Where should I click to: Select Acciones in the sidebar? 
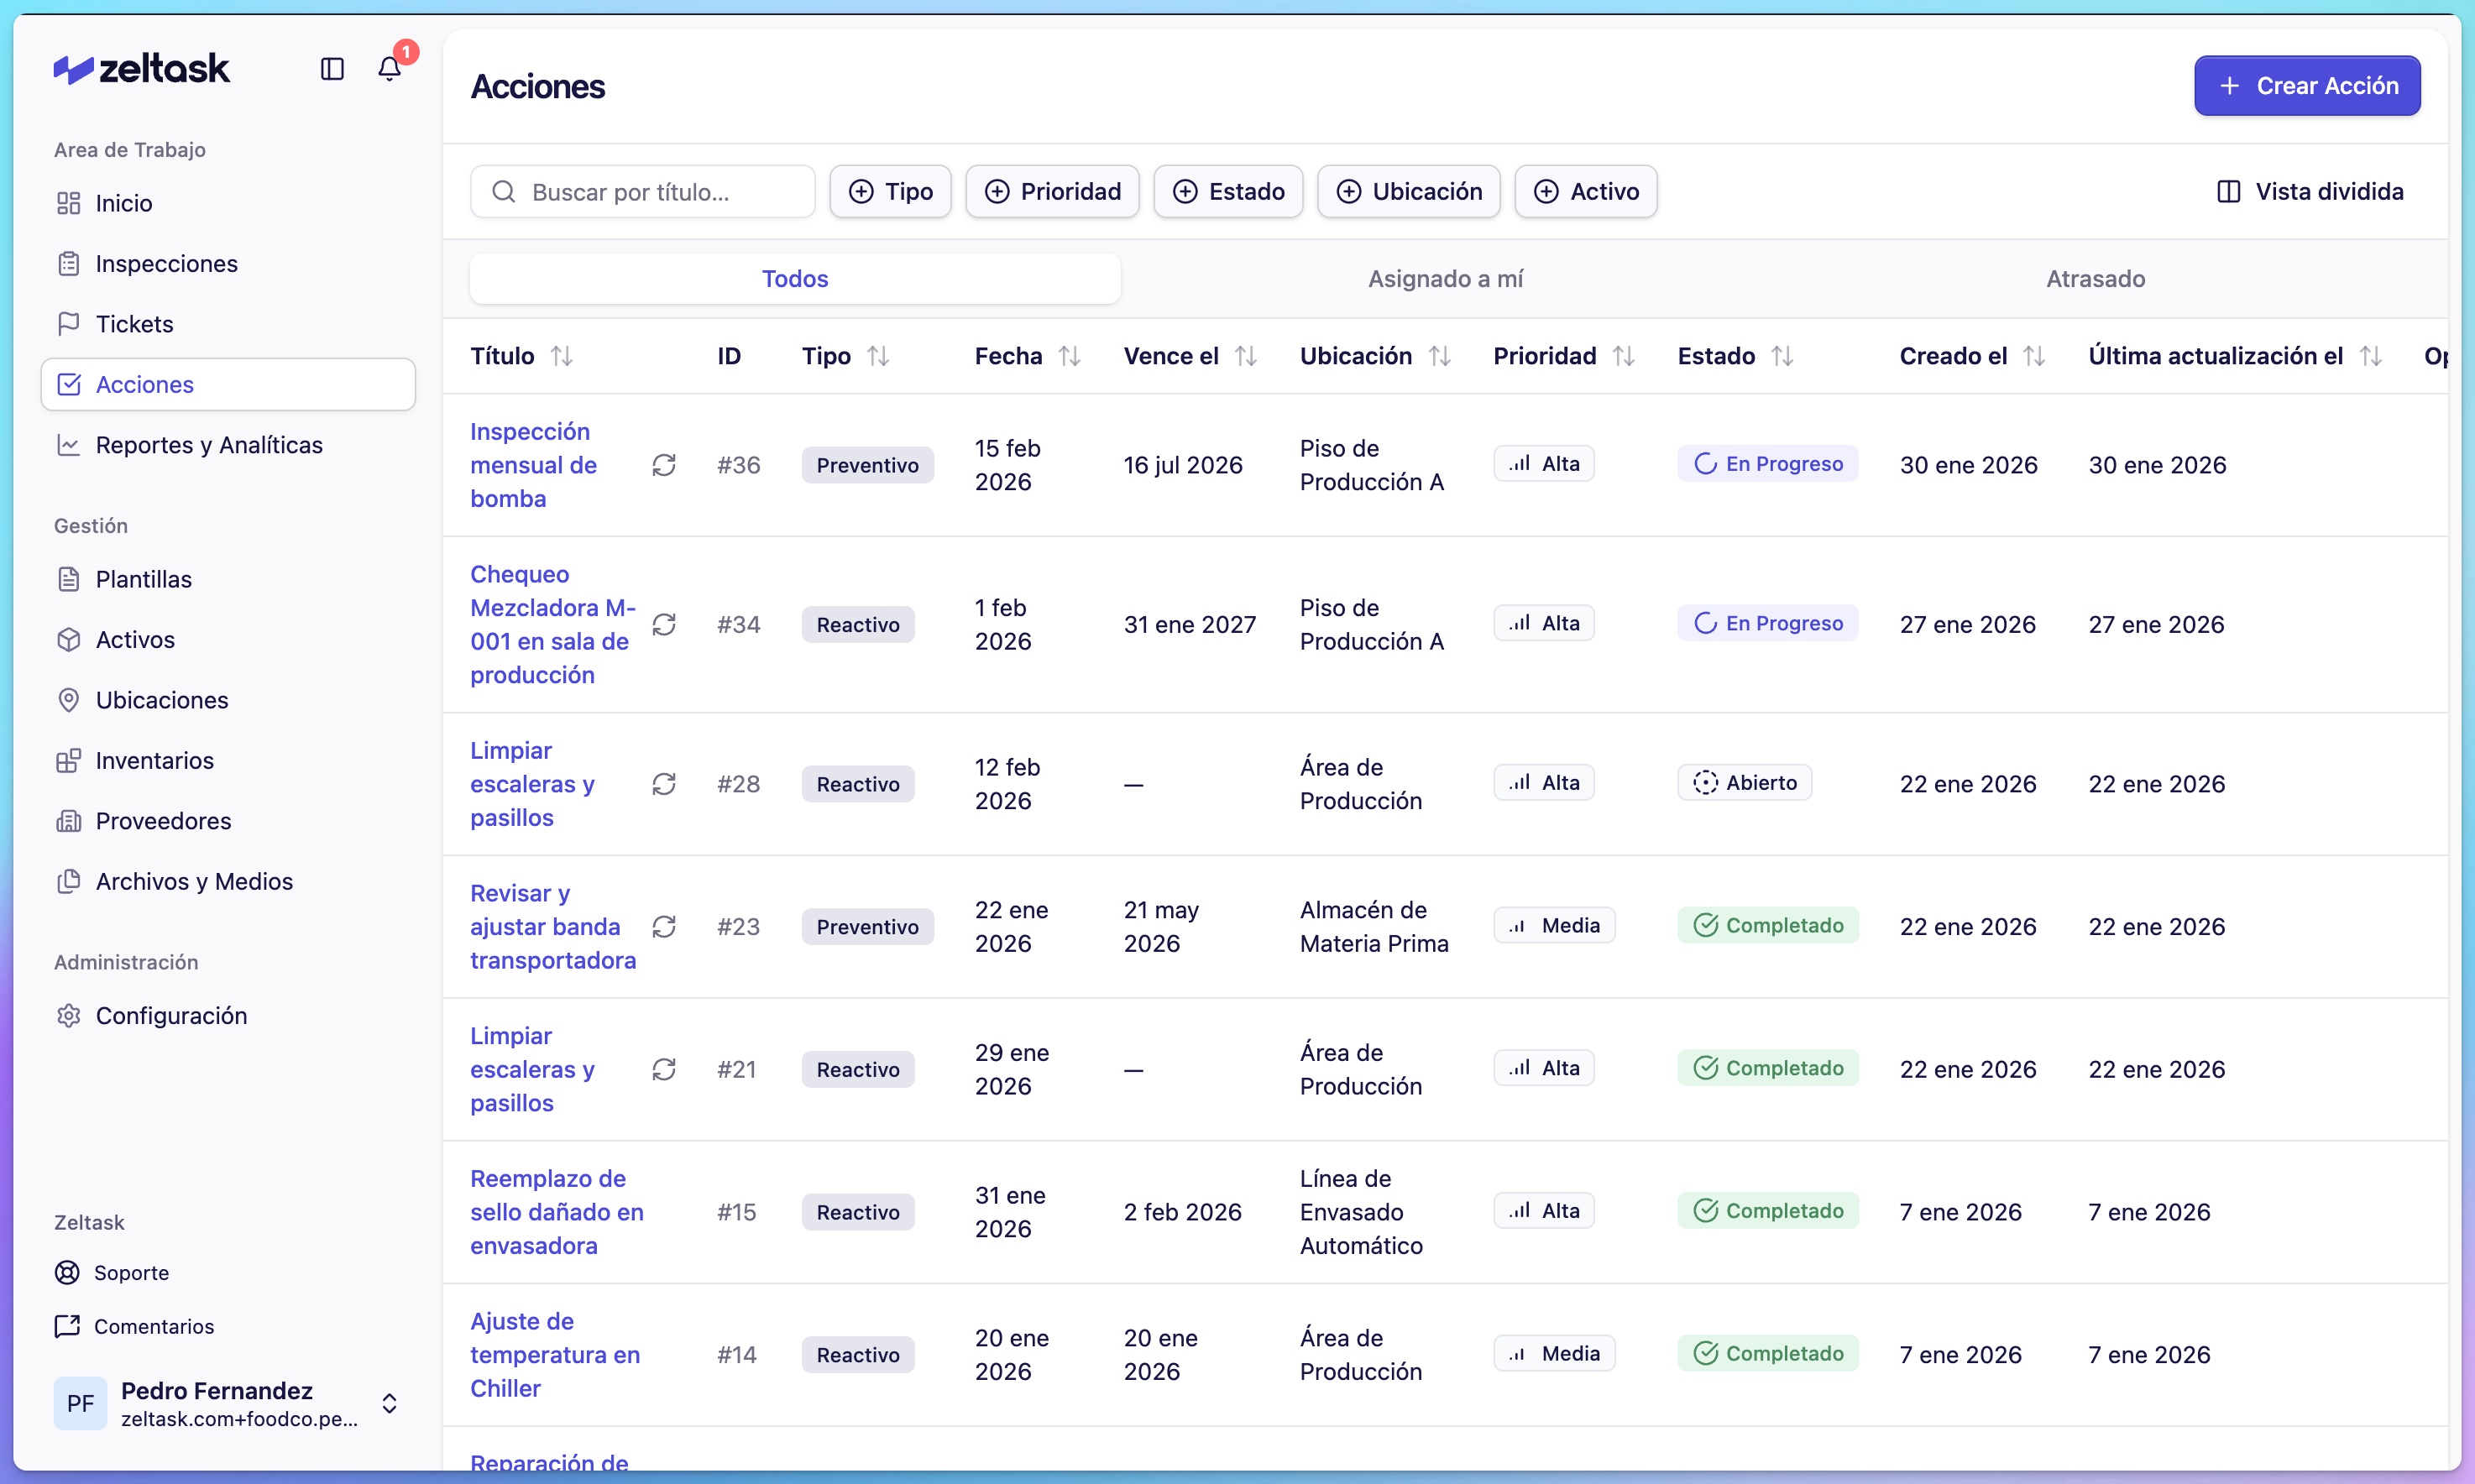click(x=228, y=384)
